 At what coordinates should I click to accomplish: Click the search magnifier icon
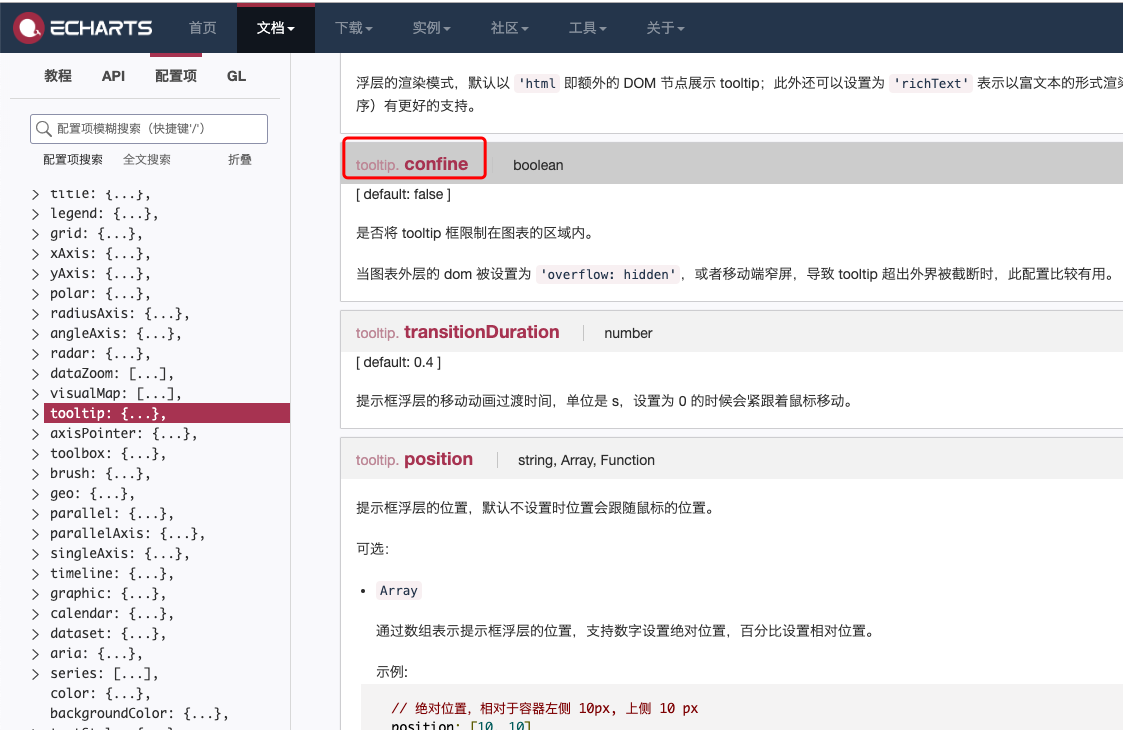click(x=43, y=128)
